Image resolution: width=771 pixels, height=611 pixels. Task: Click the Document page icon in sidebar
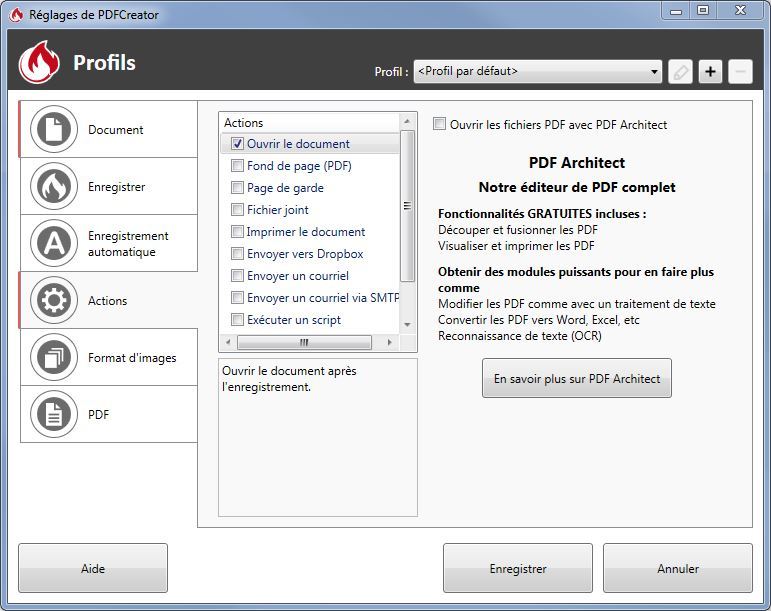(54, 129)
